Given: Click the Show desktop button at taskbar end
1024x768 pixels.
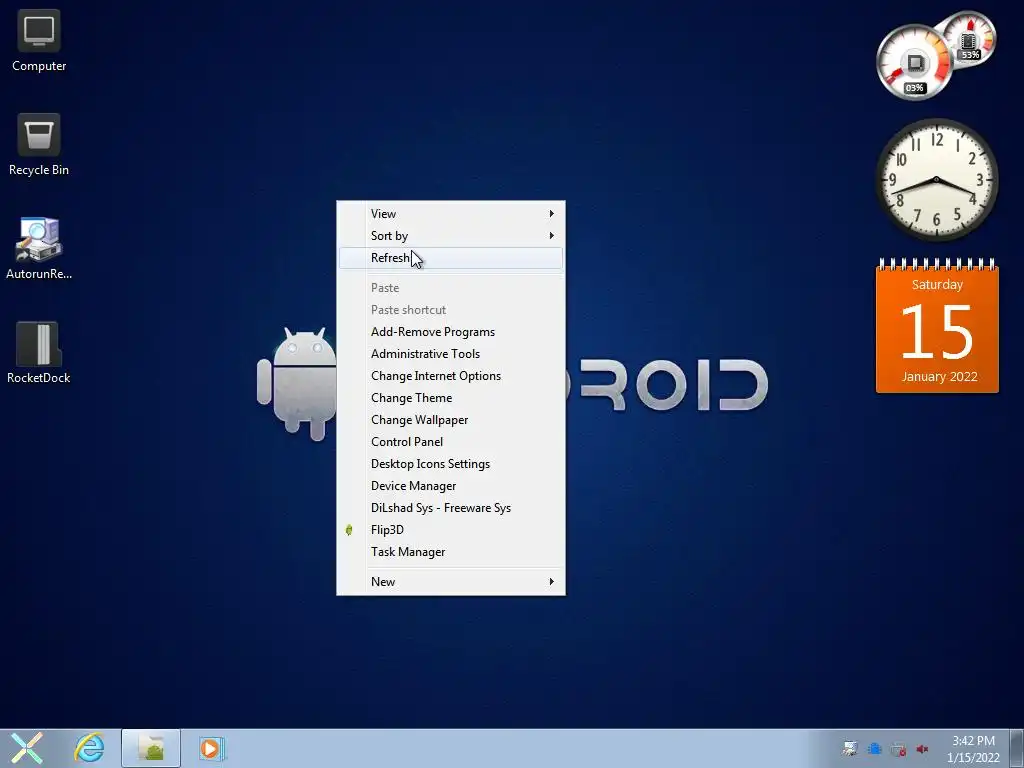Looking at the screenshot, I should coord(1017,748).
